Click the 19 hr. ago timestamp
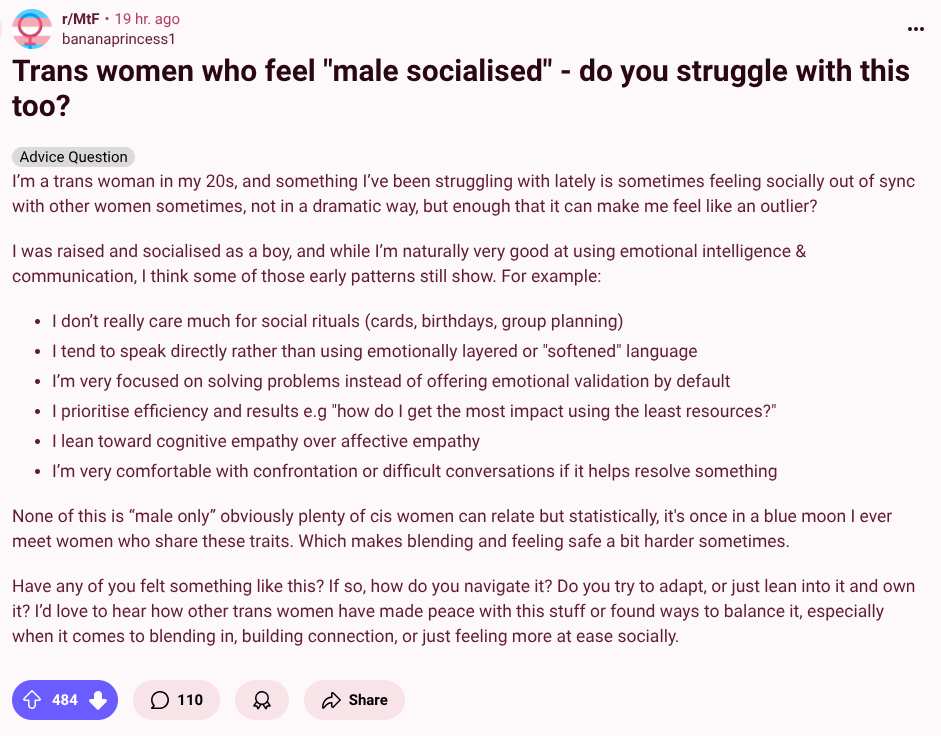Image resolution: width=941 pixels, height=736 pixels. 147,19
